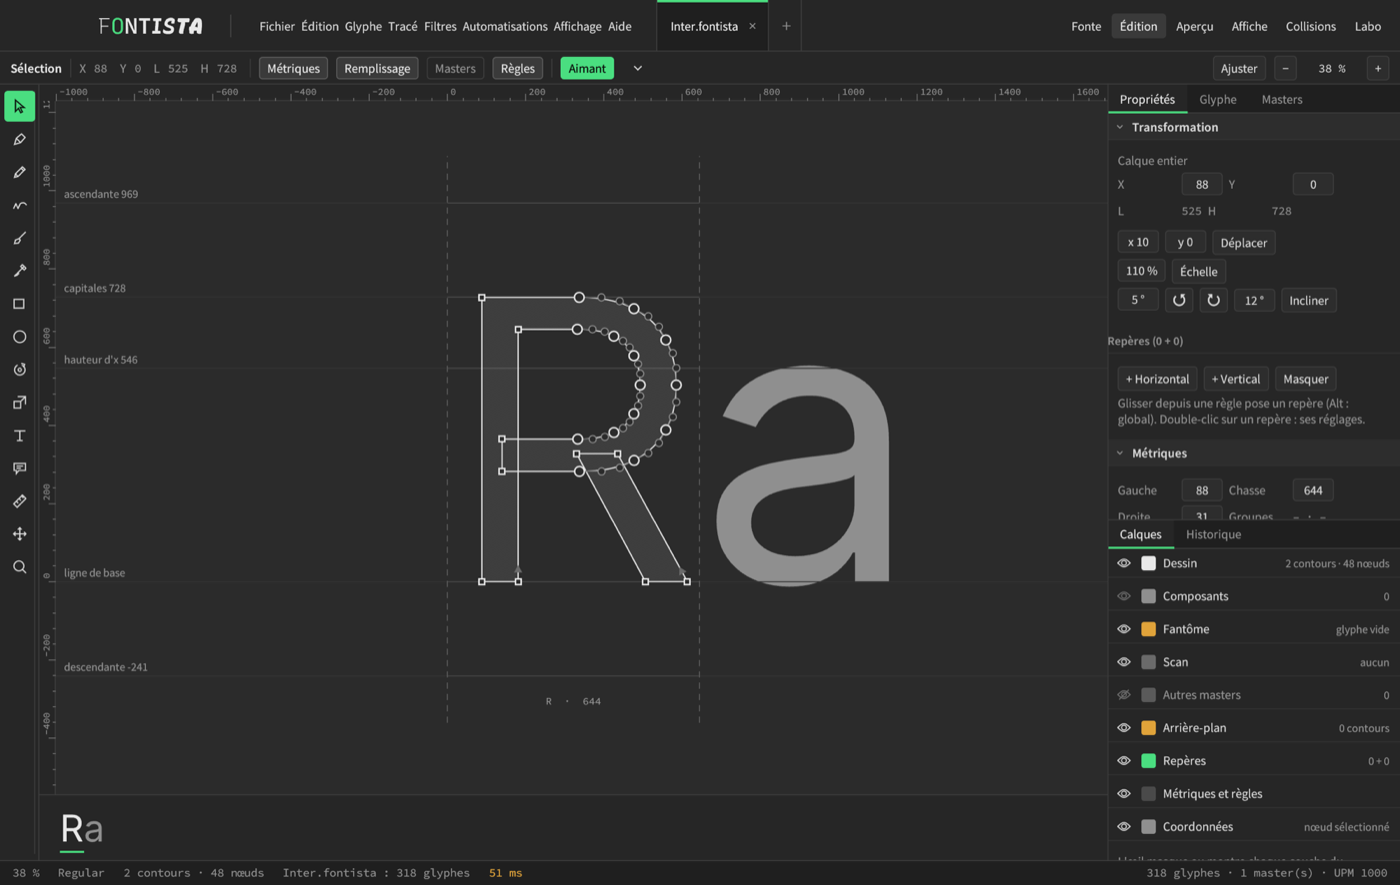
Task: Choose the freehand curve tool
Action: (19, 205)
